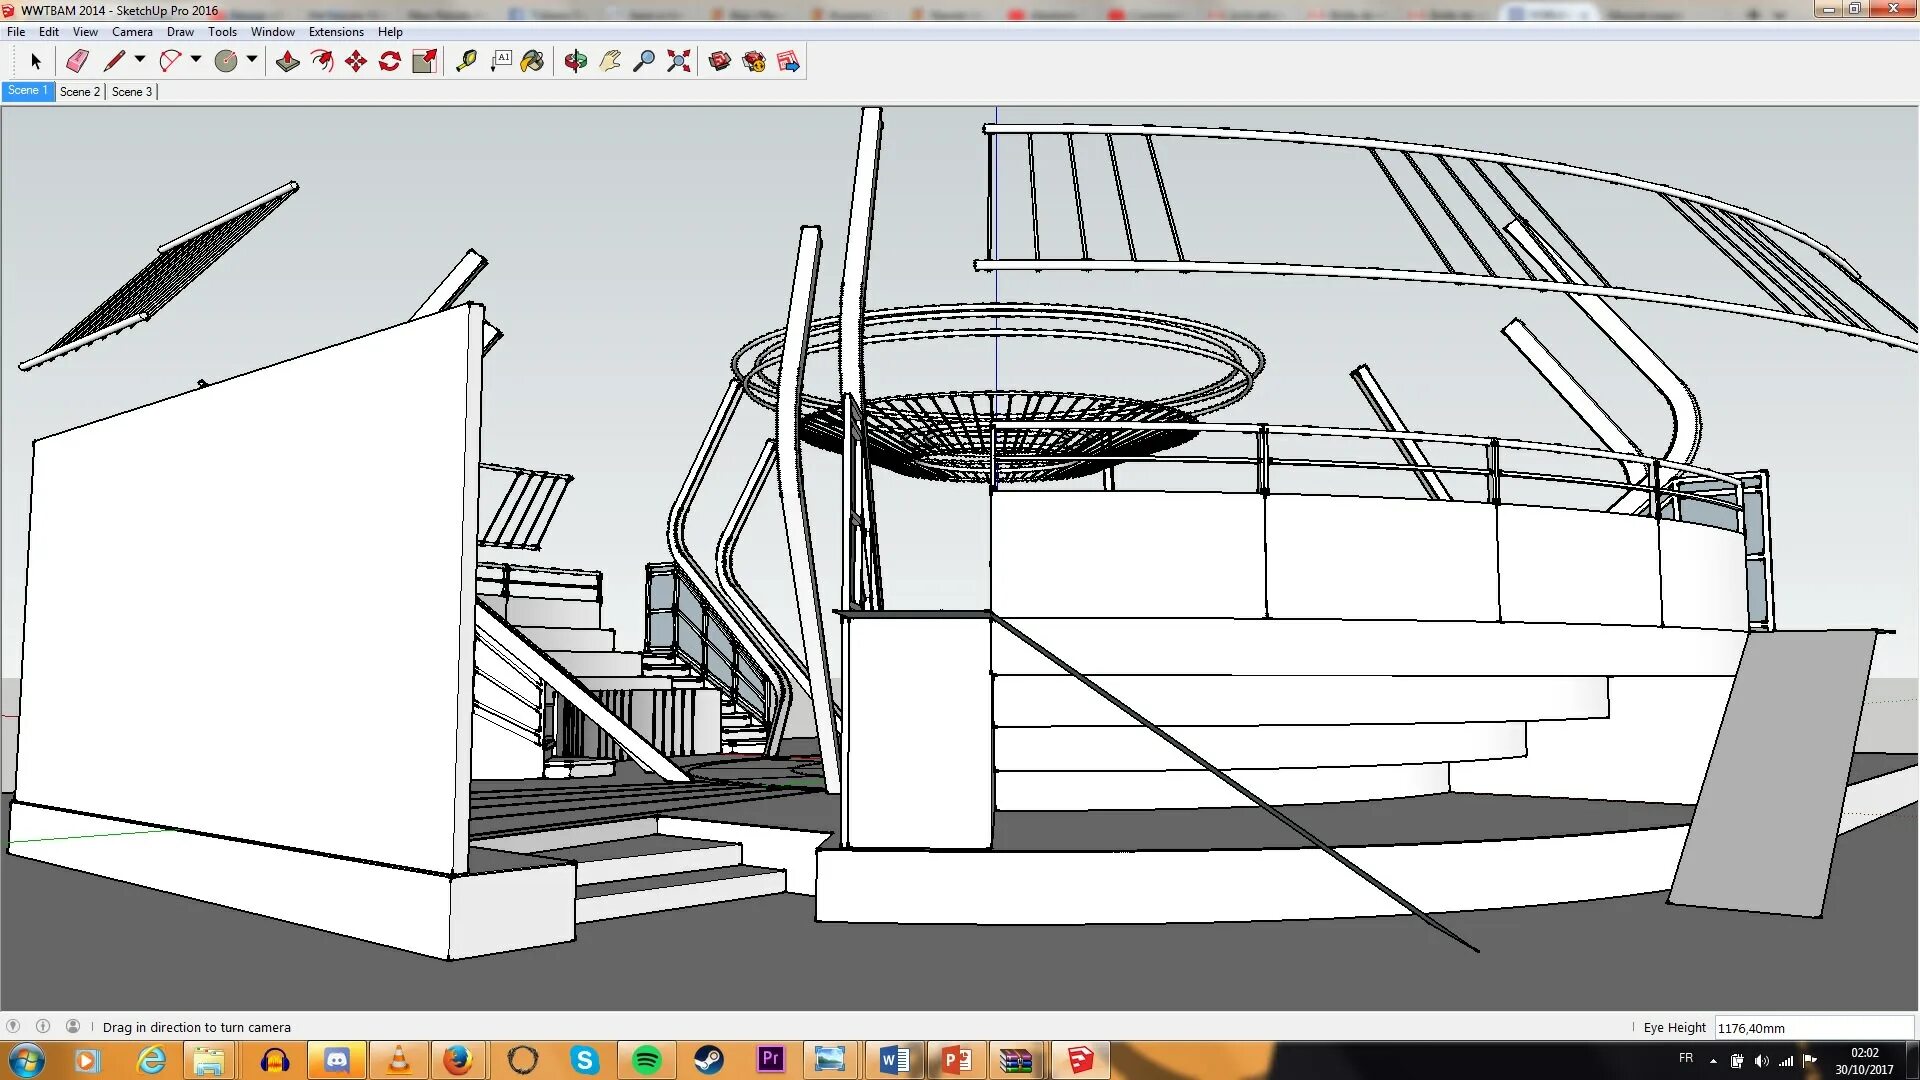Image resolution: width=1920 pixels, height=1080 pixels.
Task: Expand the arc tool dropdown arrow
Action: [x=196, y=60]
